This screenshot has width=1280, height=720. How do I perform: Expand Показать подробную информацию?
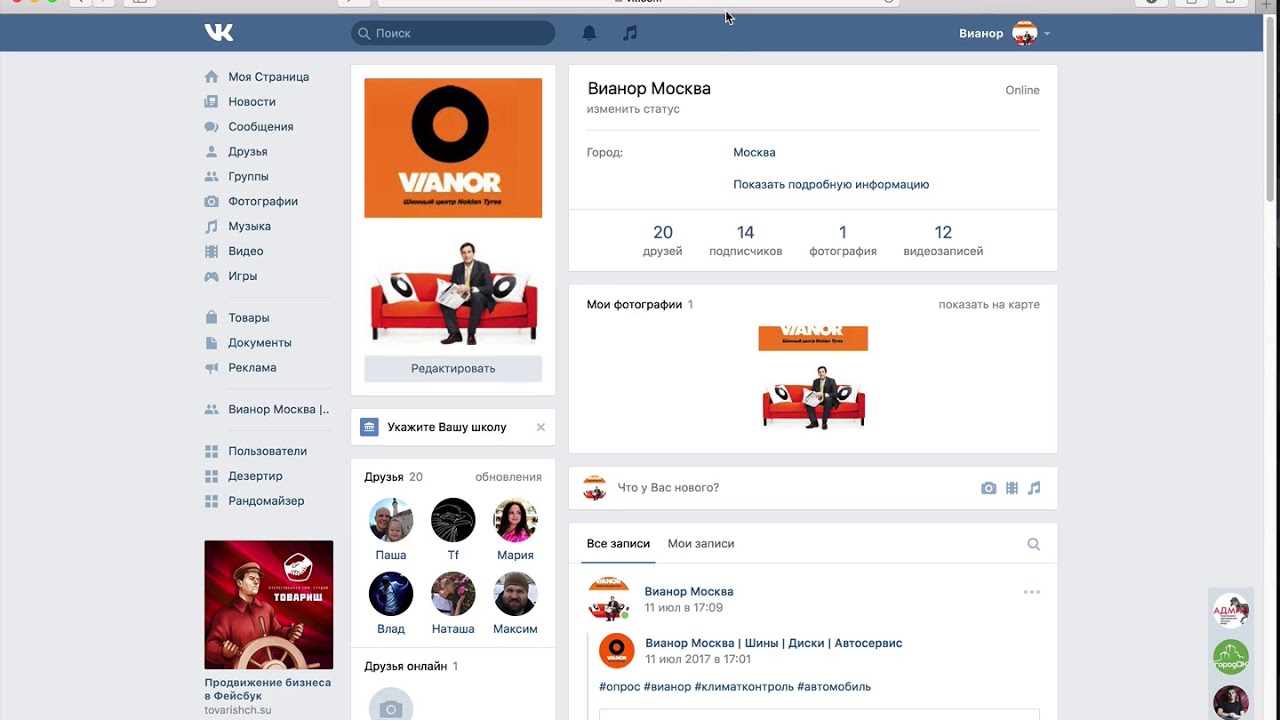coord(831,184)
